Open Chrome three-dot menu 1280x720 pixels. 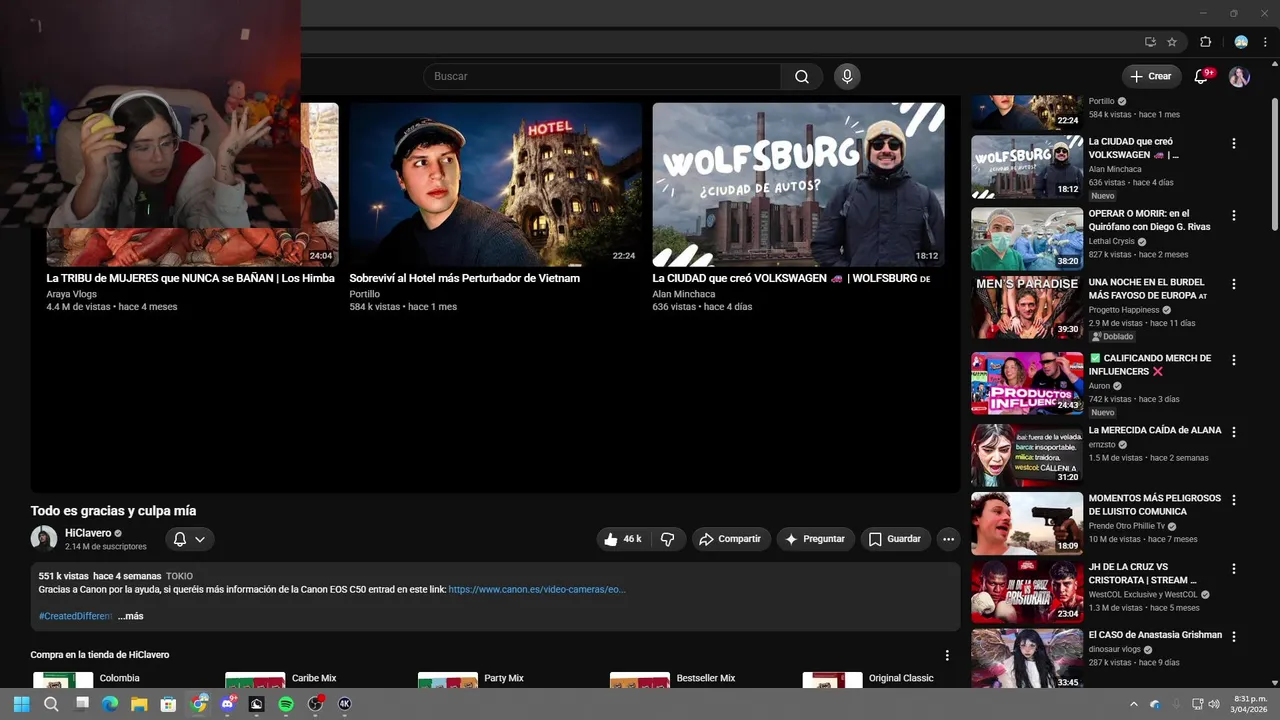coord(1265,42)
